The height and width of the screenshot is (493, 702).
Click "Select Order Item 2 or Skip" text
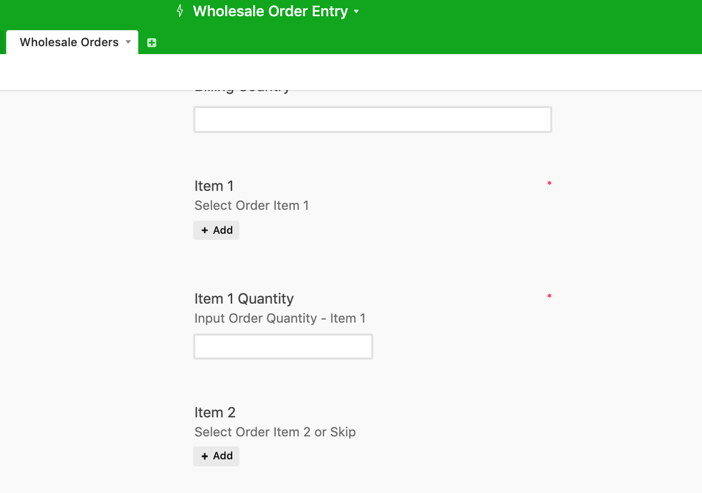275,432
